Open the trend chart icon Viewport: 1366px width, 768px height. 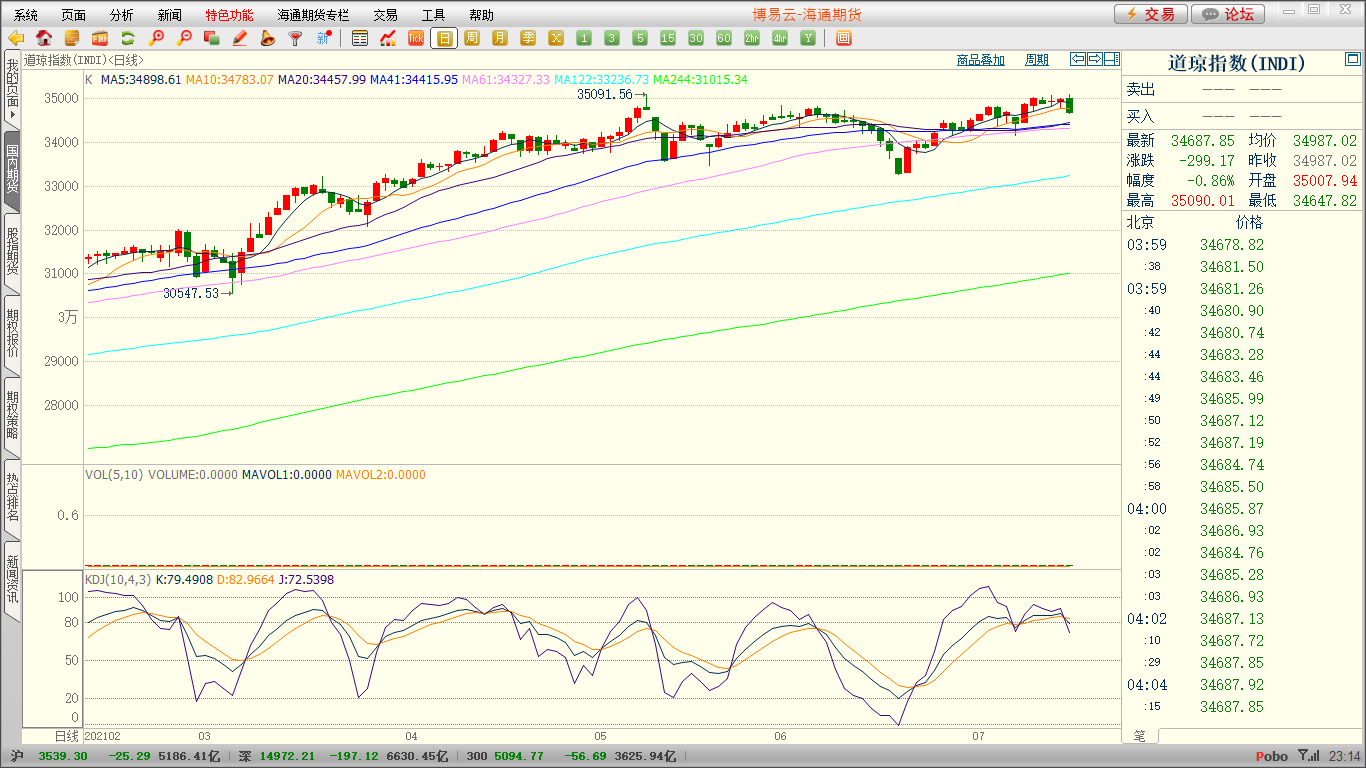[388, 38]
